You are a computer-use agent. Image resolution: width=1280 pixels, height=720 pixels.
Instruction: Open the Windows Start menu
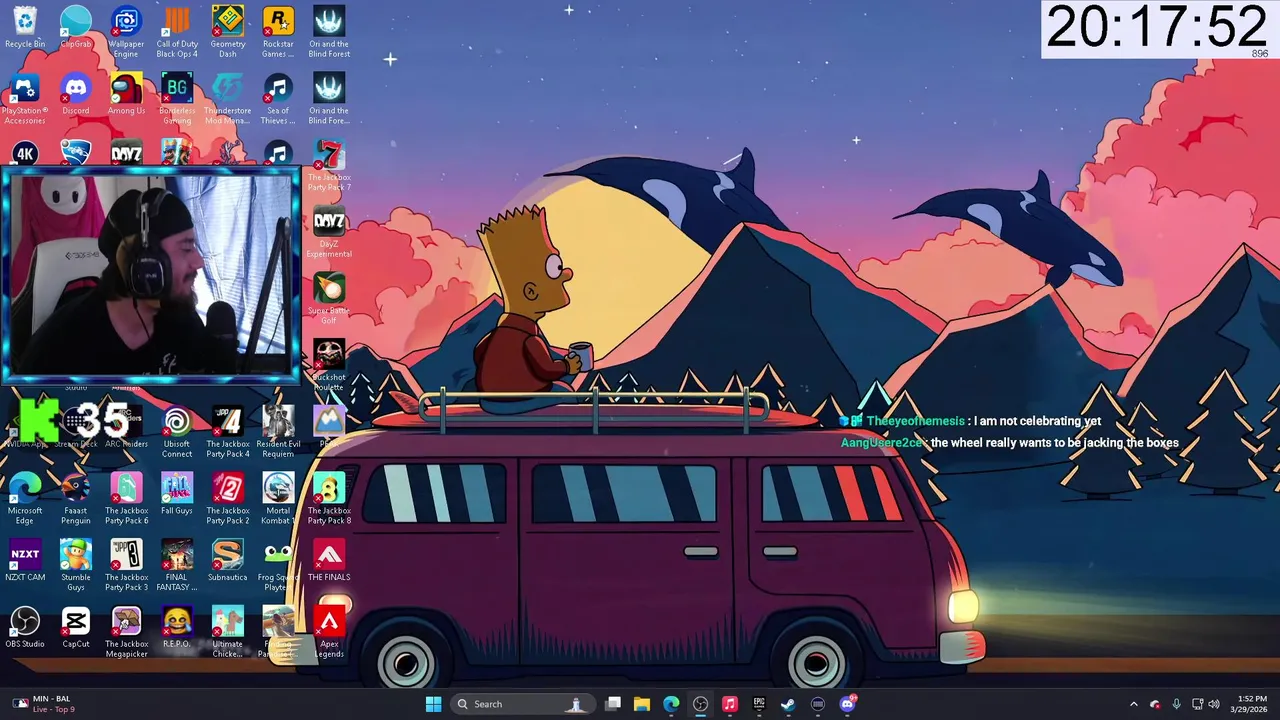pyautogui.click(x=433, y=704)
